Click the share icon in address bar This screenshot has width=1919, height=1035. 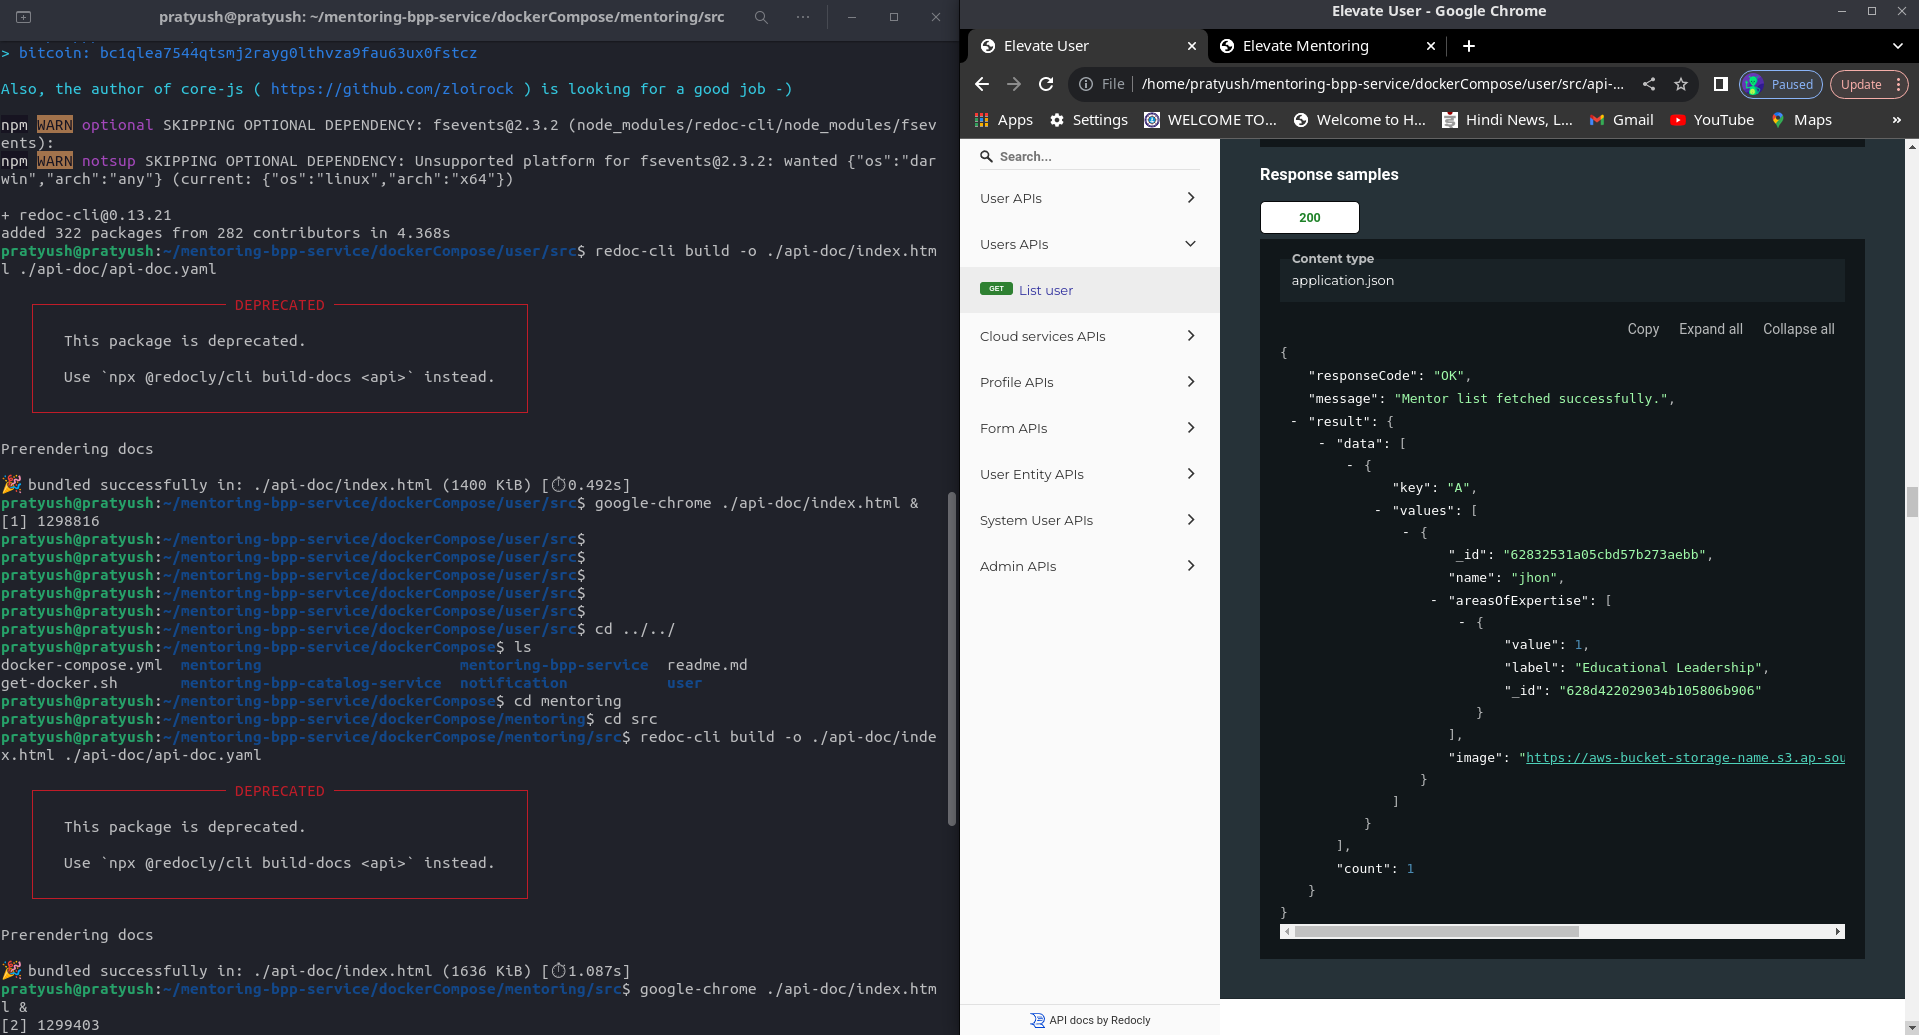1649,84
